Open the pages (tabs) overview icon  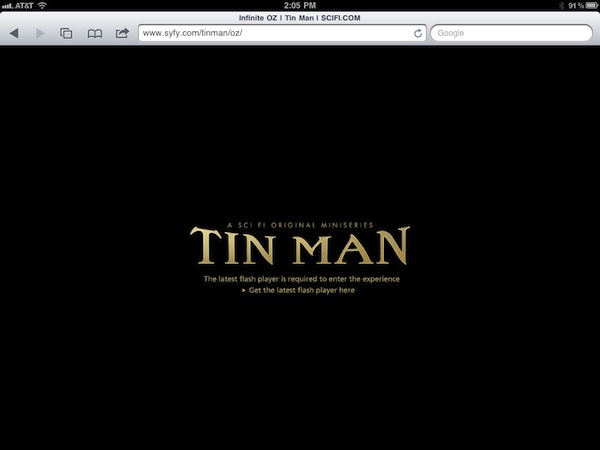(66, 33)
